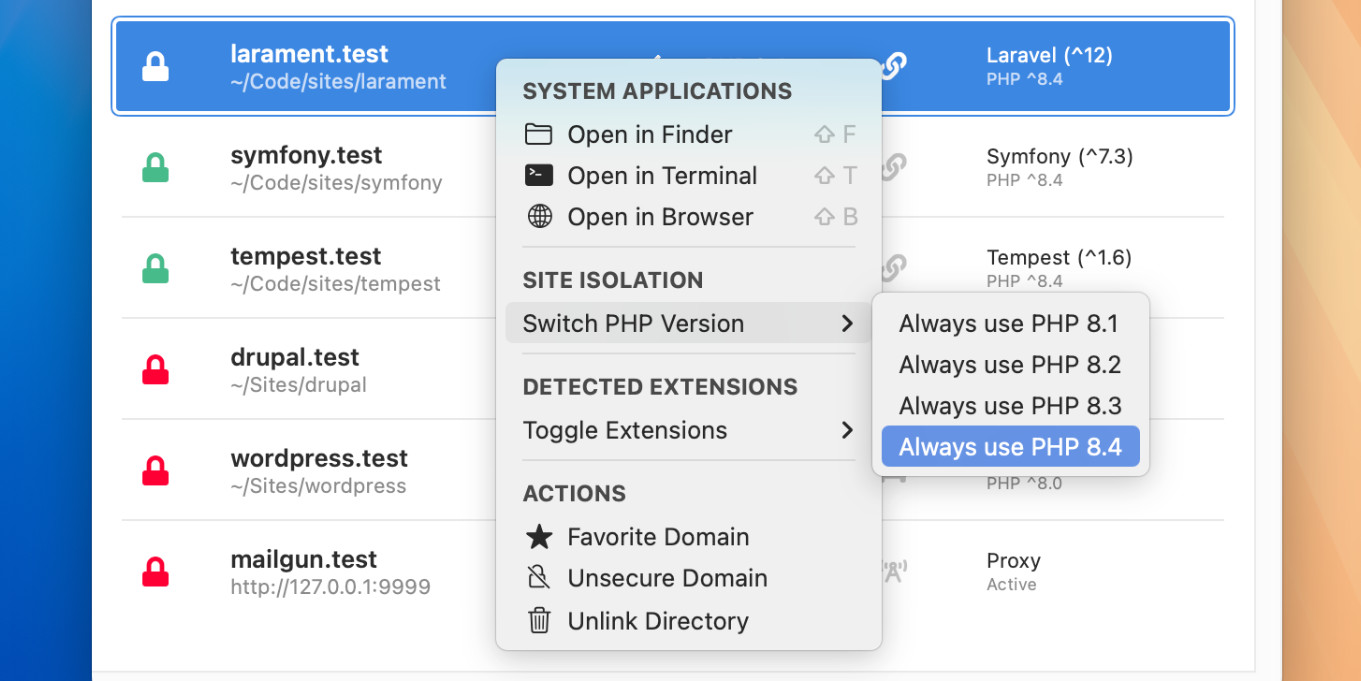
Task: Click the globe icon for Open in Browser
Action: pos(539,217)
